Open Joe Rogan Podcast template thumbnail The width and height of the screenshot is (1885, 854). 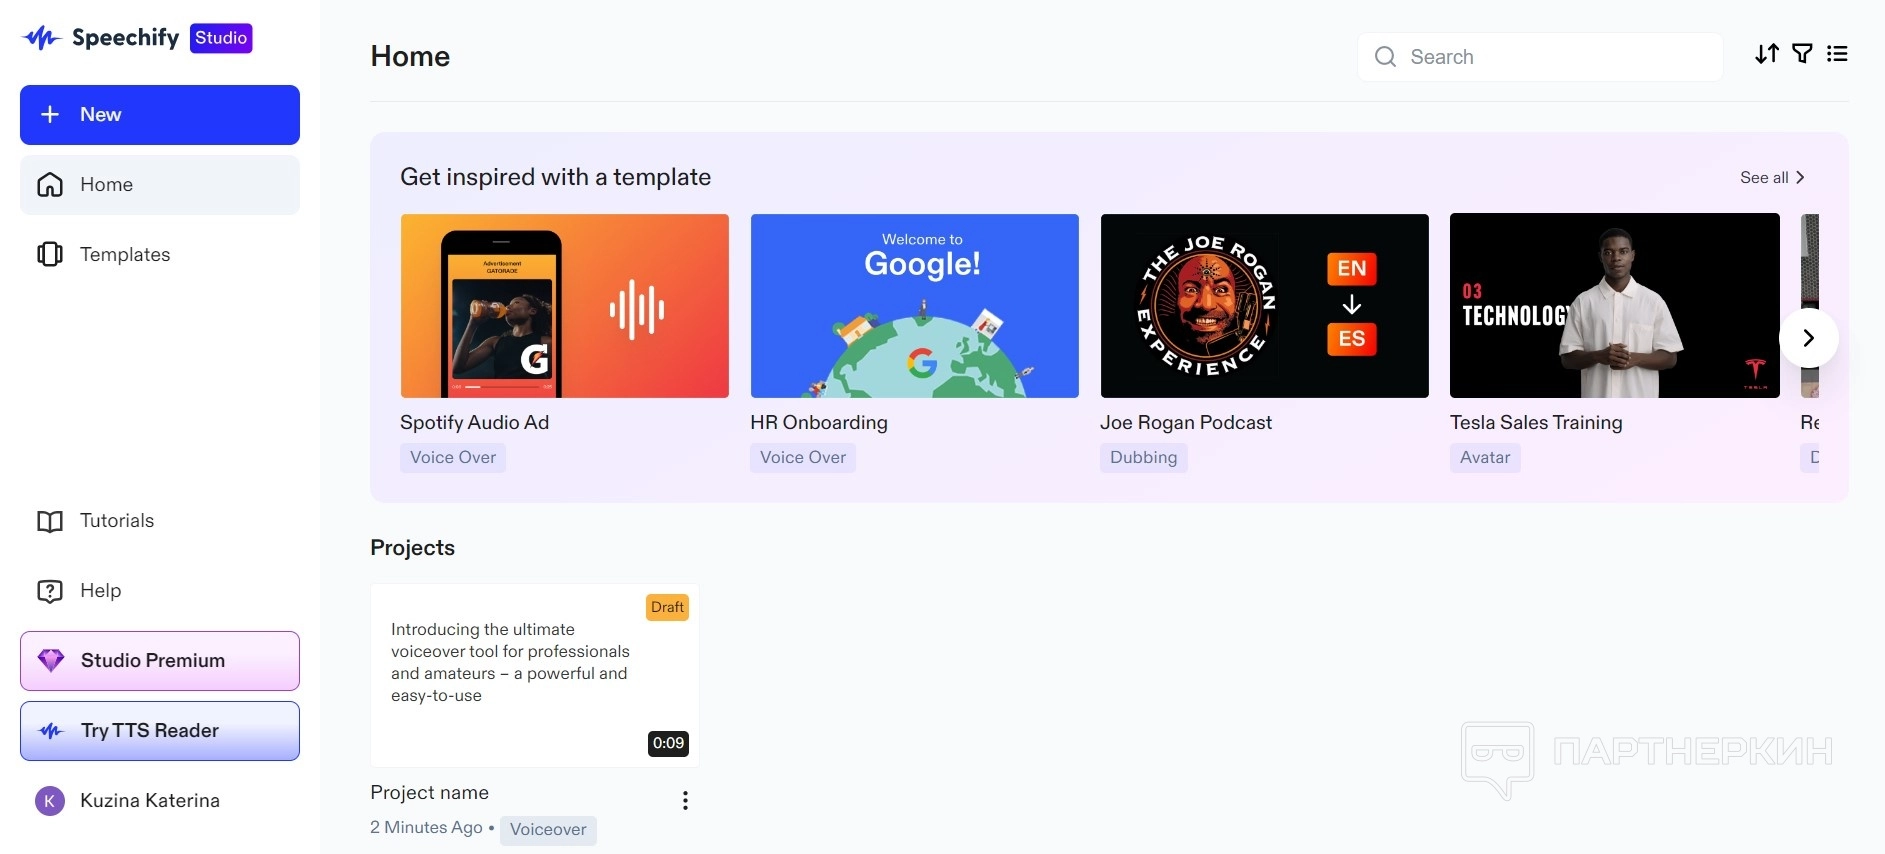tap(1265, 306)
